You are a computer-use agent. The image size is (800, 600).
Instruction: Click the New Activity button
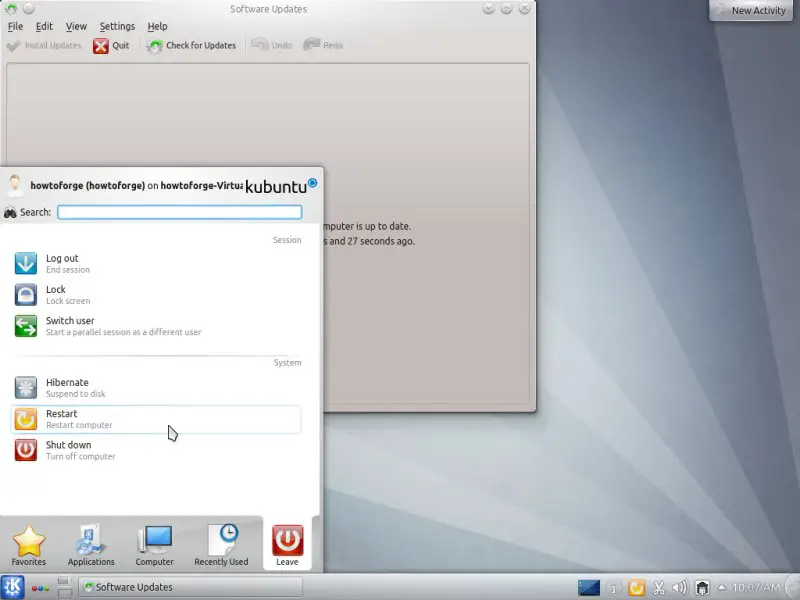coord(751,10)
